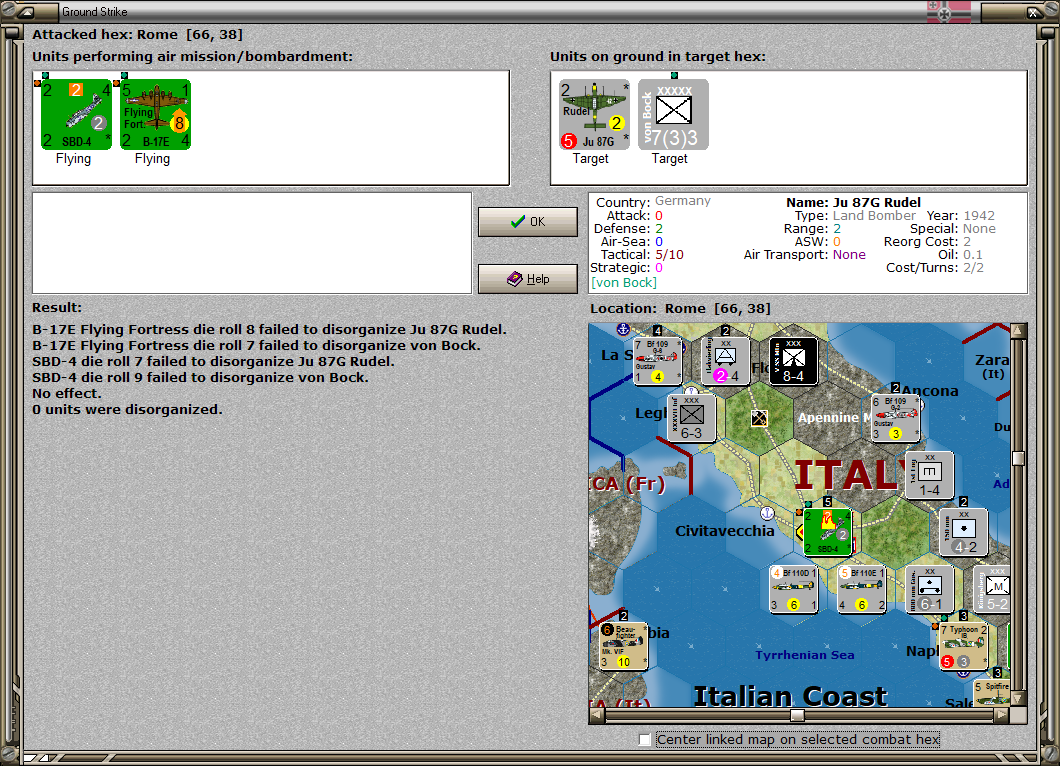Viewport: 1060px width, 766px height.
Task: Click the 'Tactical: 5/10' stat value
Action: [669, 255]
